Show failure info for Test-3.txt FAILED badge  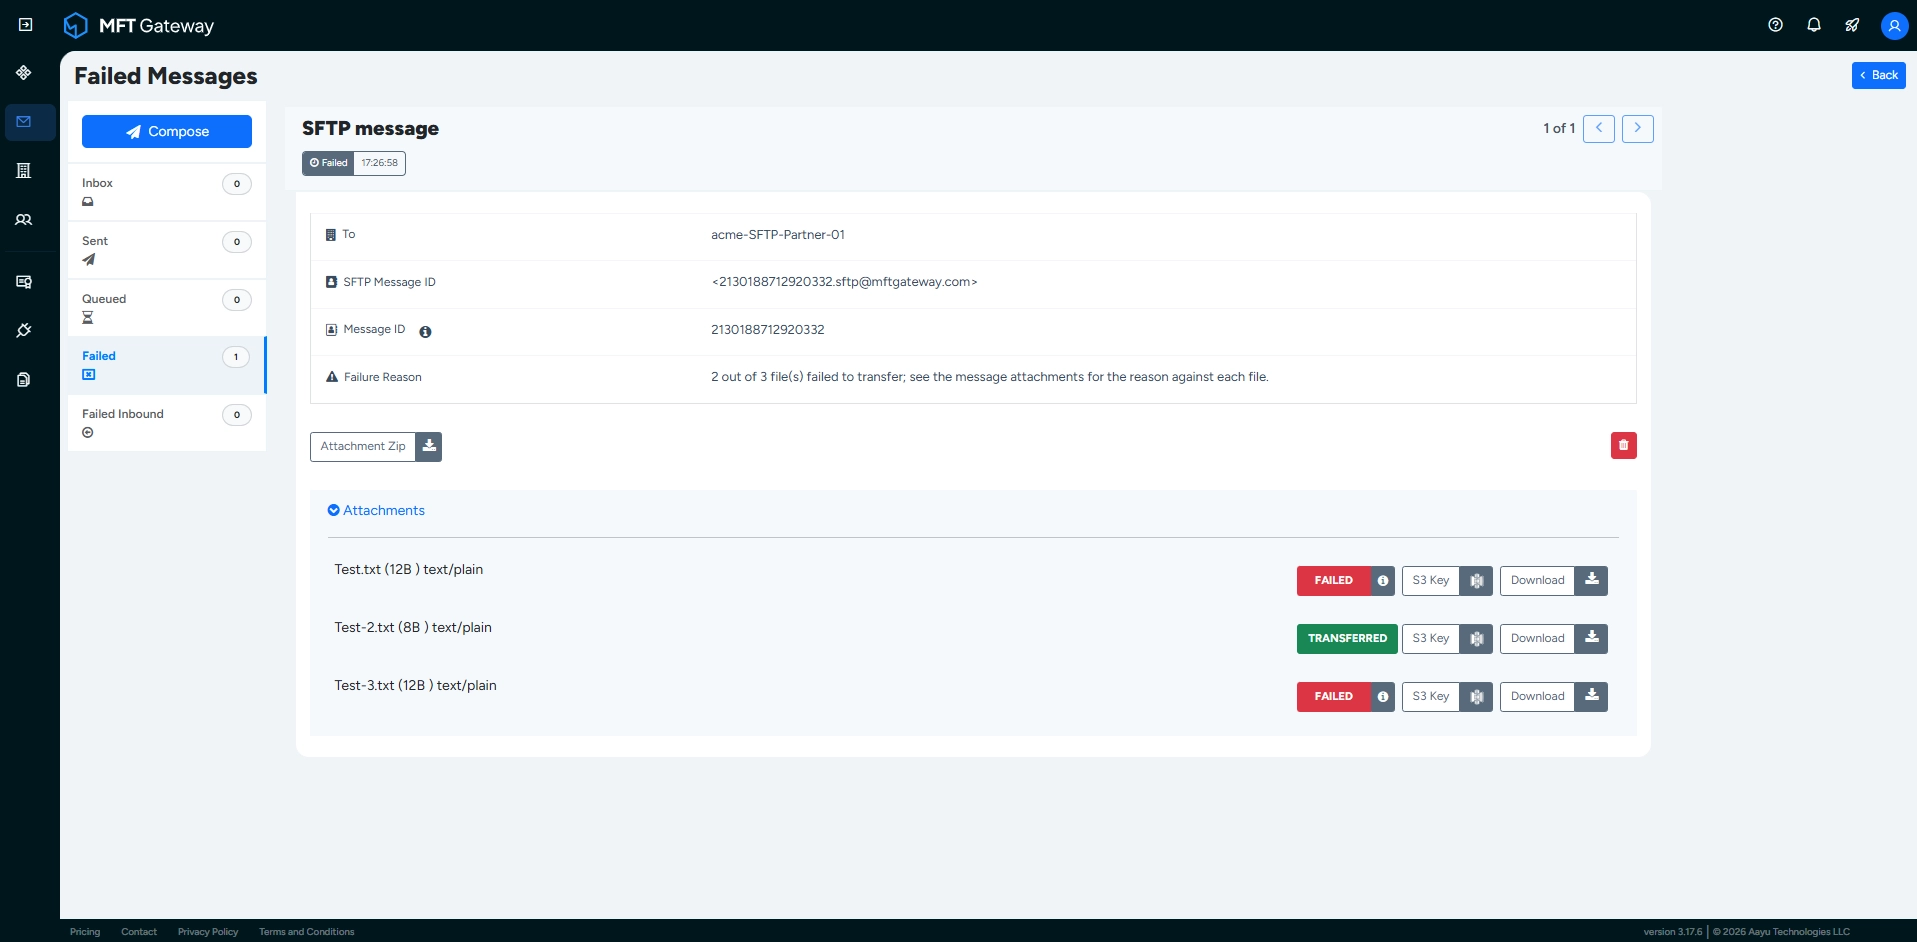(1382, 697)
